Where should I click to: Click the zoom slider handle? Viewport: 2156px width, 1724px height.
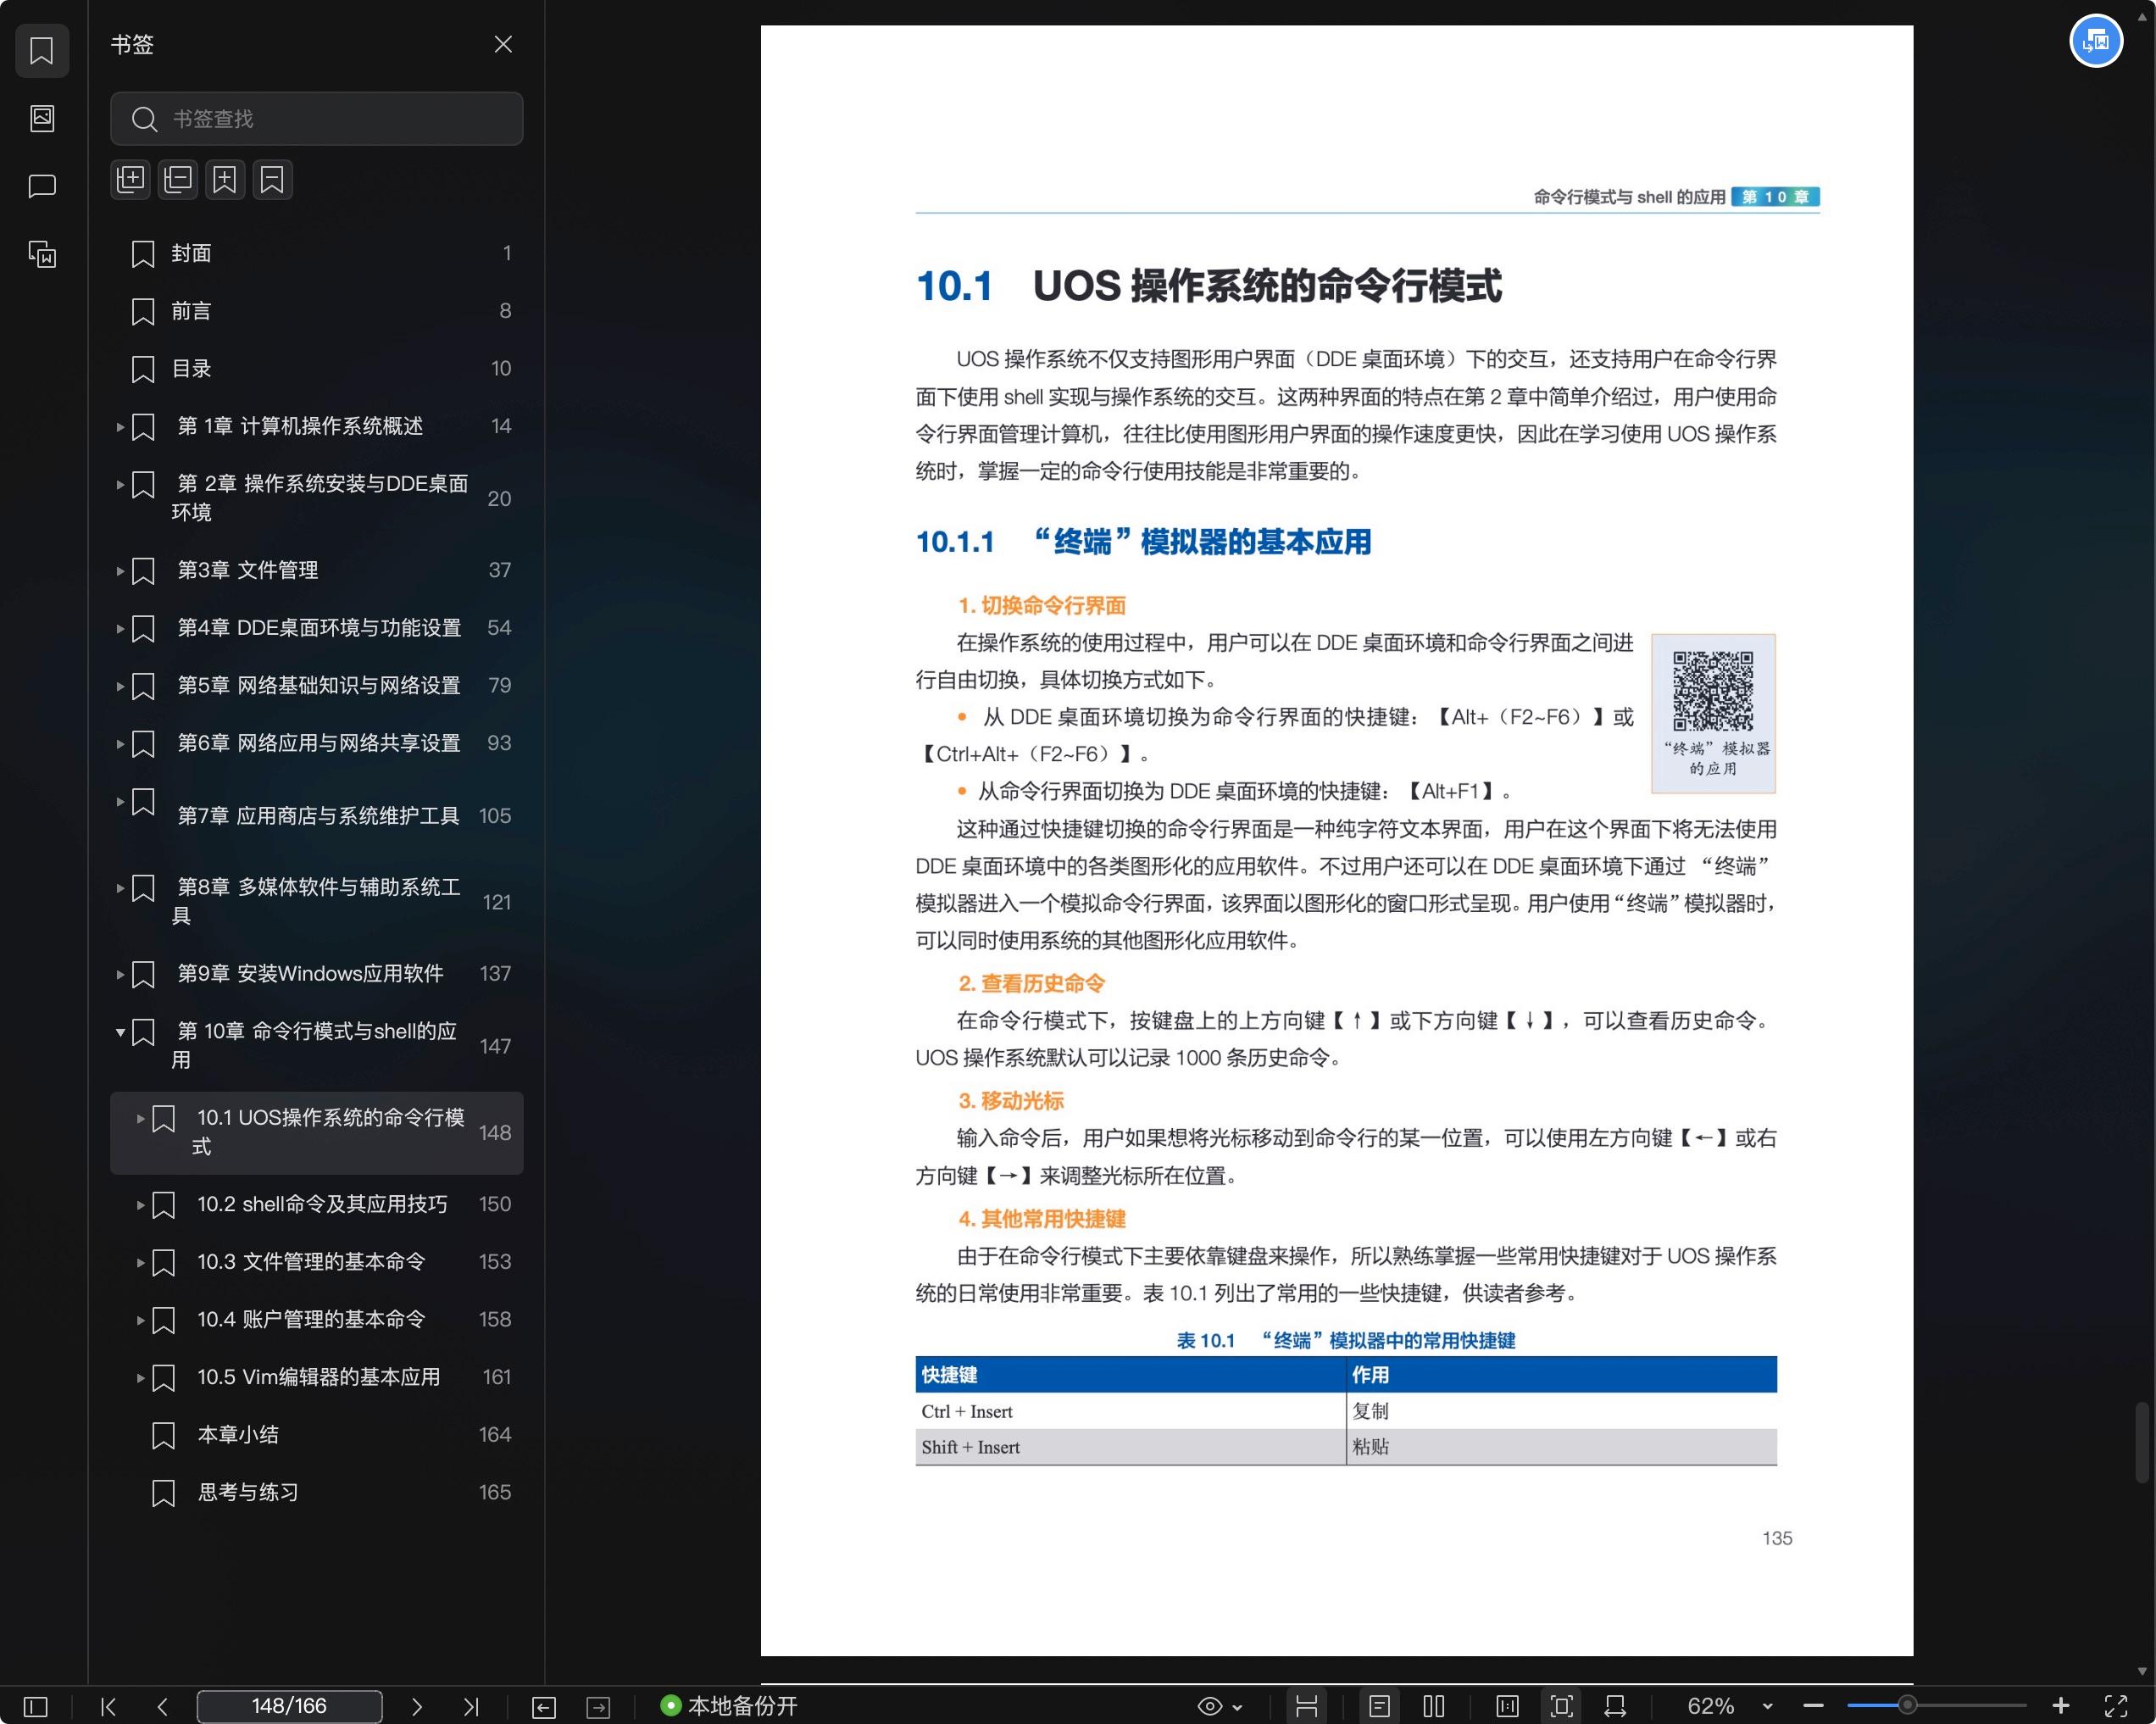tap(1907, 1705)
